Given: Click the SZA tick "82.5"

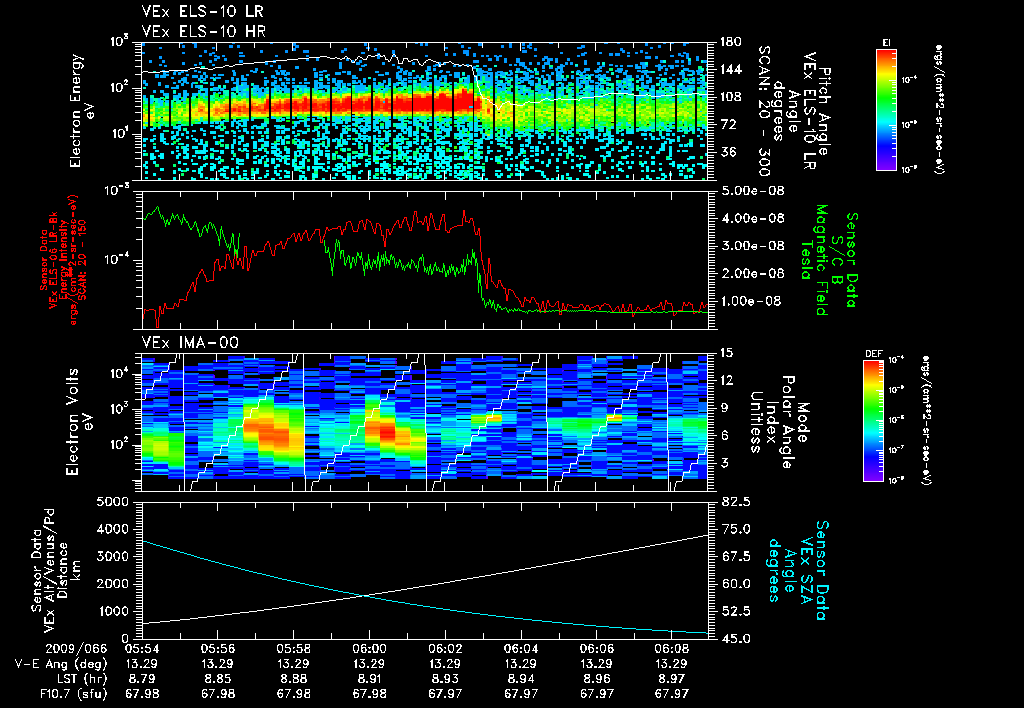Looking at the screenshot, I should point(735,502).
